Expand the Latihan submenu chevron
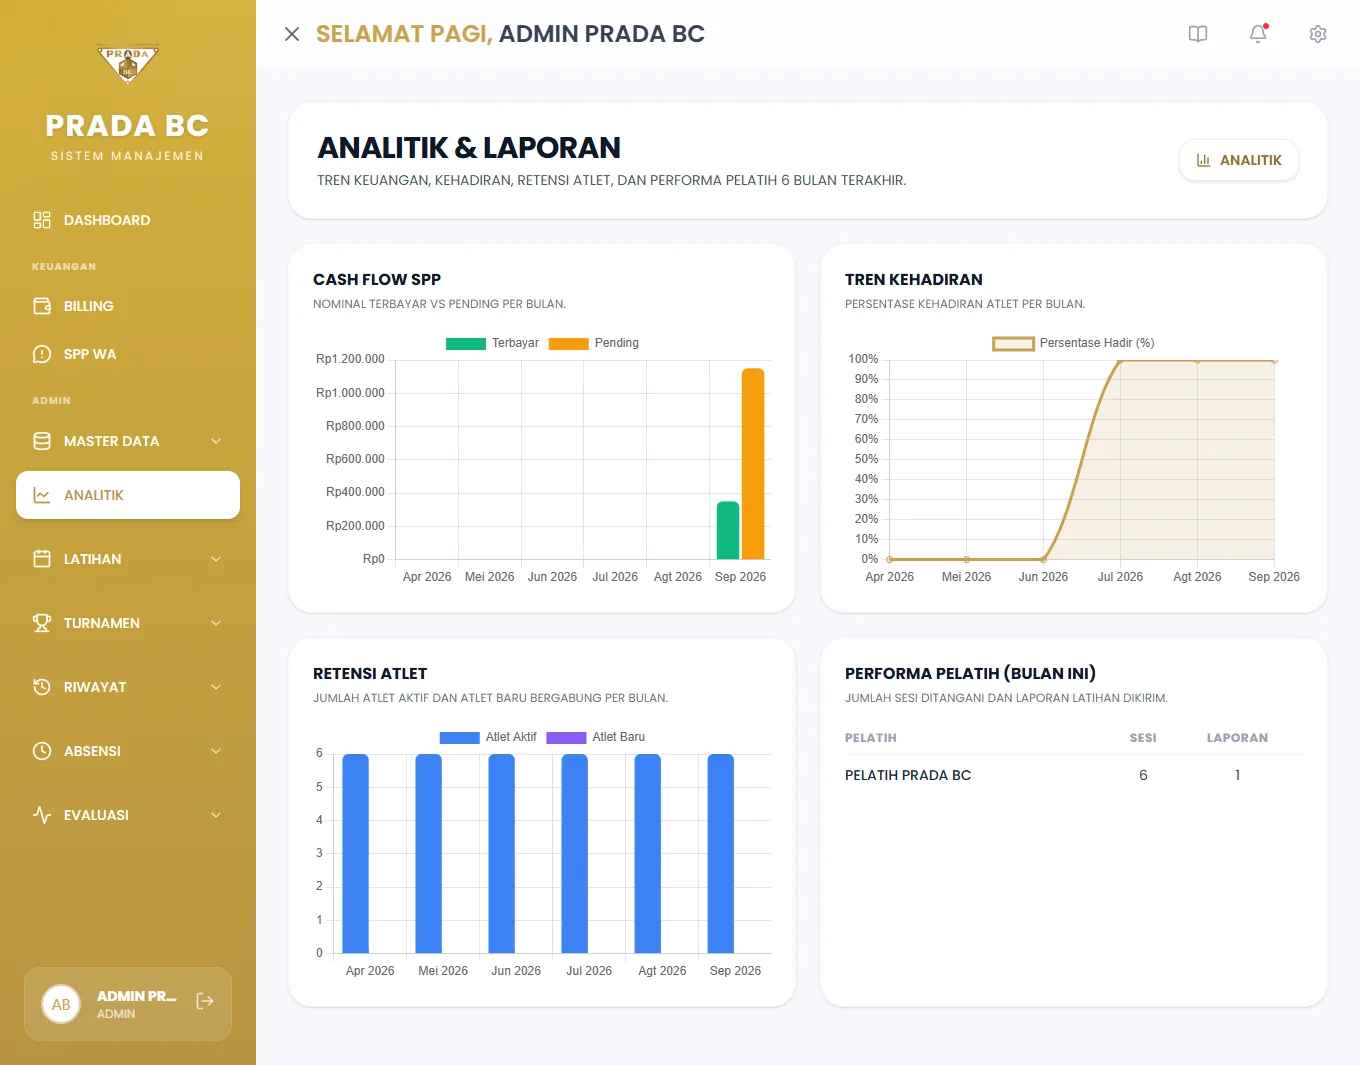The image size is (1360, 1065). coord(216,559)
